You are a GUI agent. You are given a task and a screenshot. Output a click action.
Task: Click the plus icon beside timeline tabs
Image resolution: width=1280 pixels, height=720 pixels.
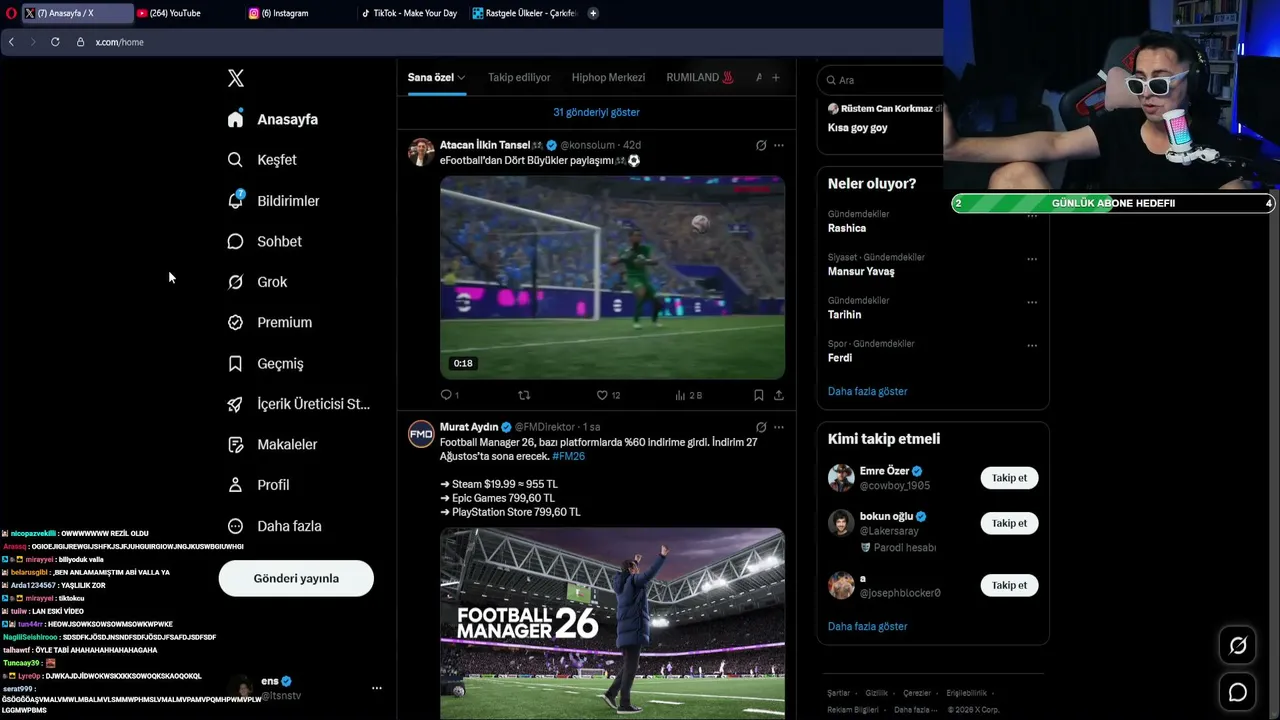(x=775, y=77)
